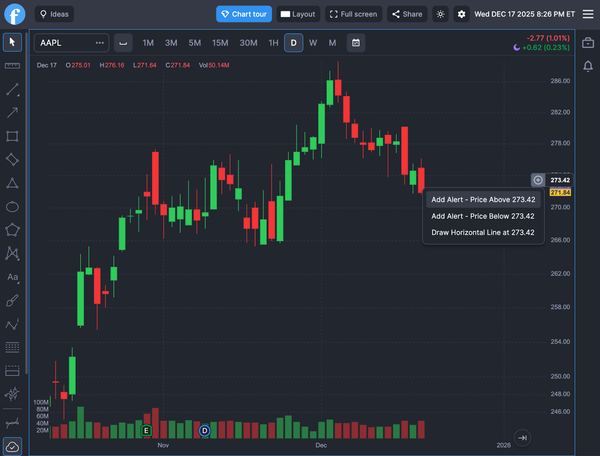Start the Chart tour
The width and height of the screenshot is (600, 456).
(243, 15)
